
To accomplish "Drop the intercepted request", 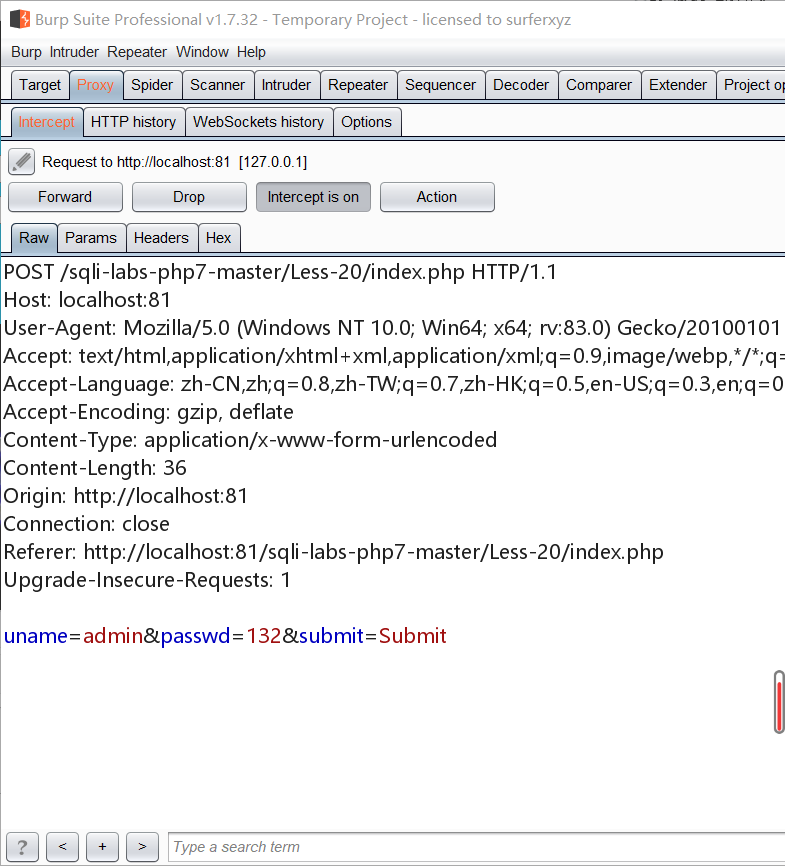I will (189, 197).
